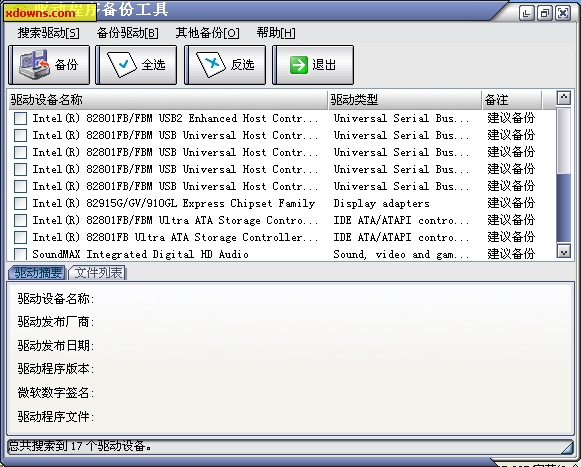
Task: Tick the 82915G/GV/910GL Express Chipset checkbox
Action: [x=20, y=203]
